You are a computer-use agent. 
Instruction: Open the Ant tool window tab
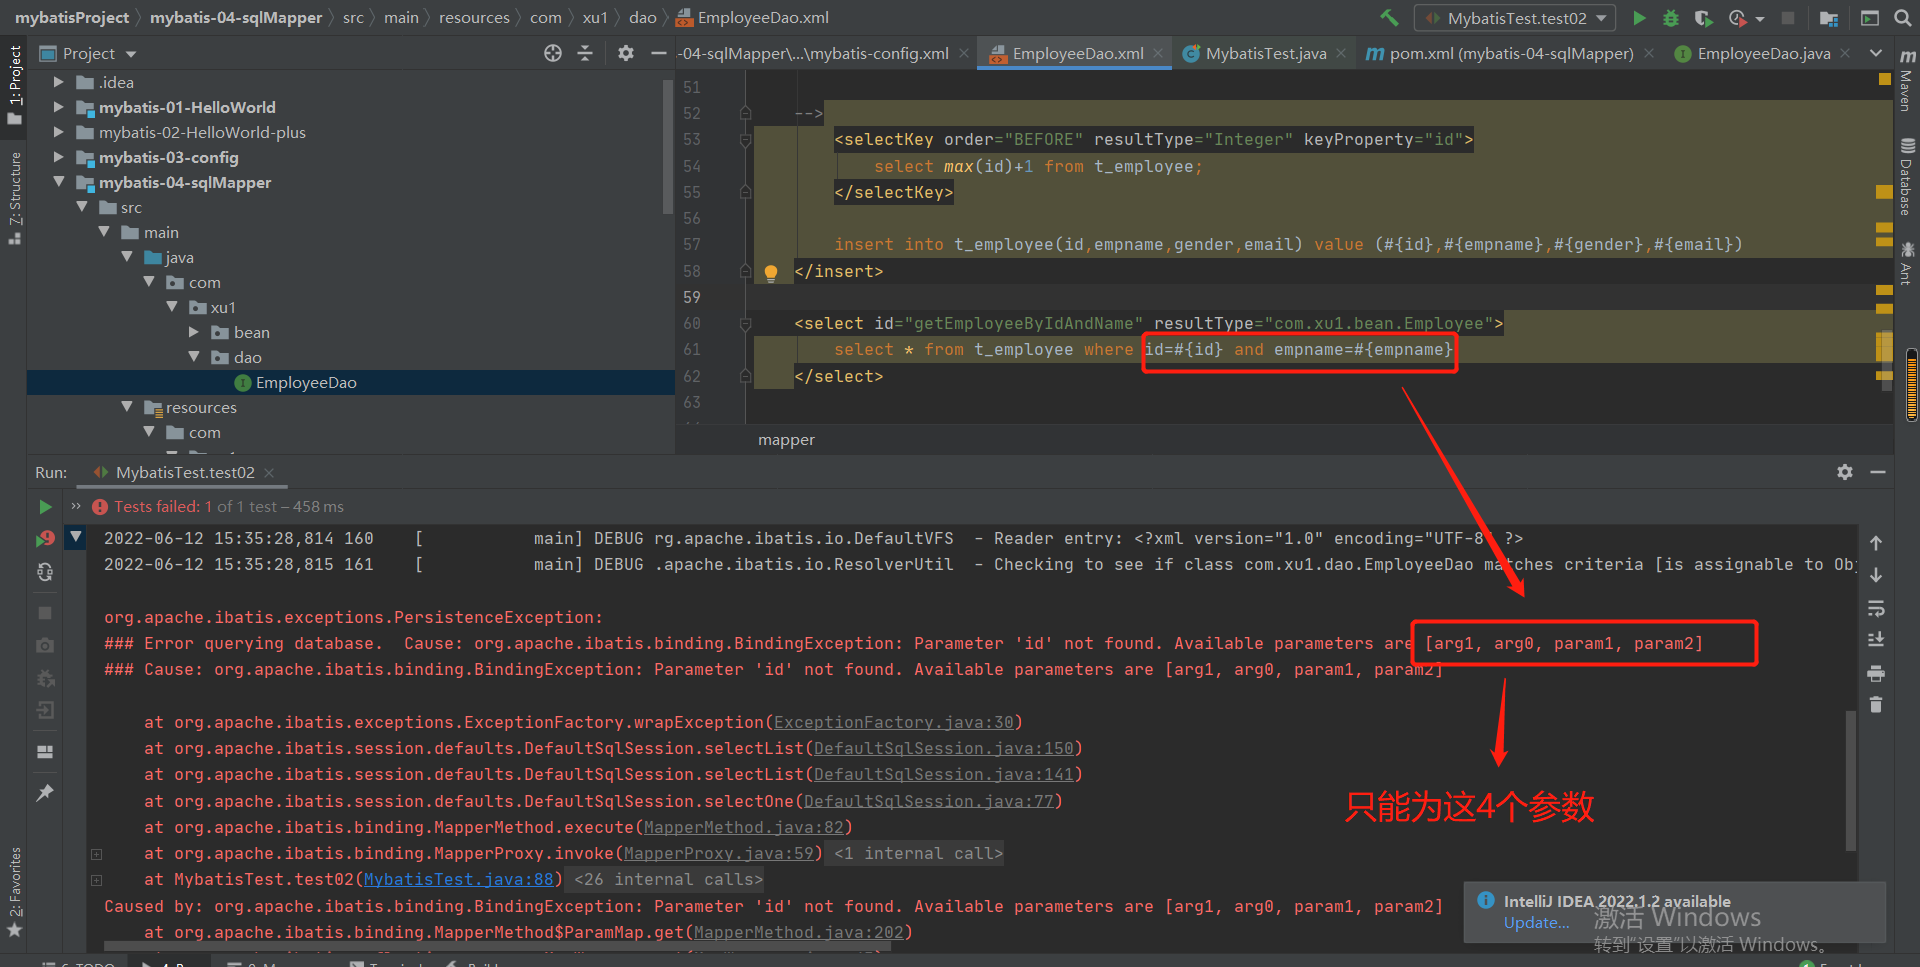pos(1907,263)
